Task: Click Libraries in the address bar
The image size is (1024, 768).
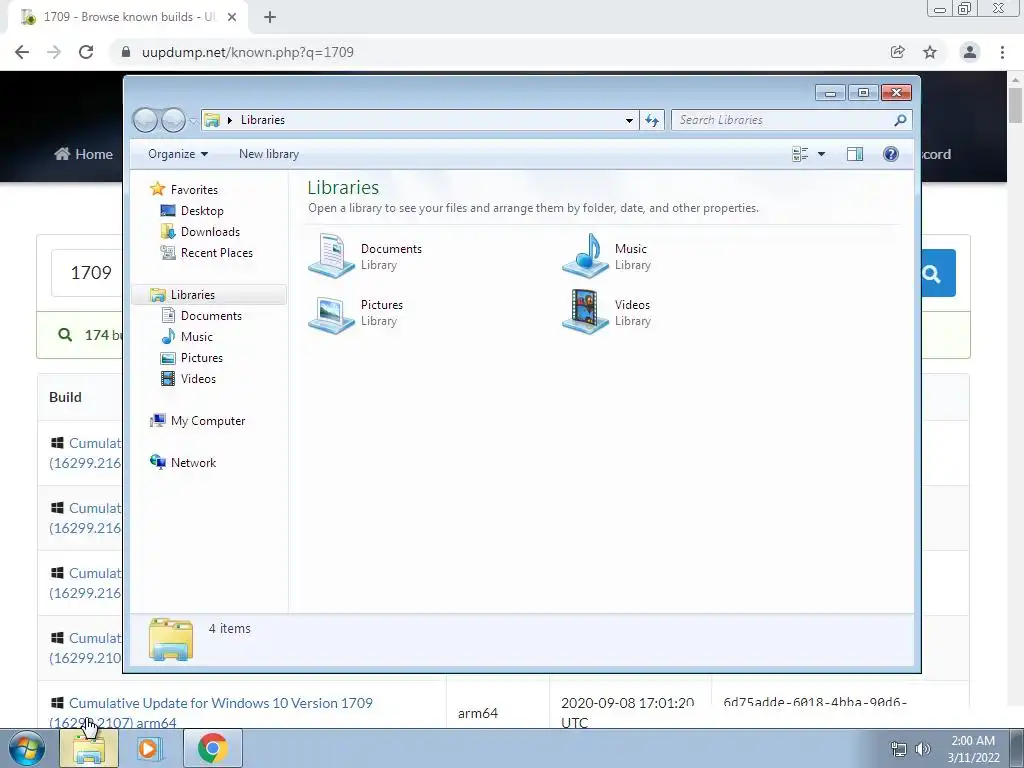Action: [263, 120]
